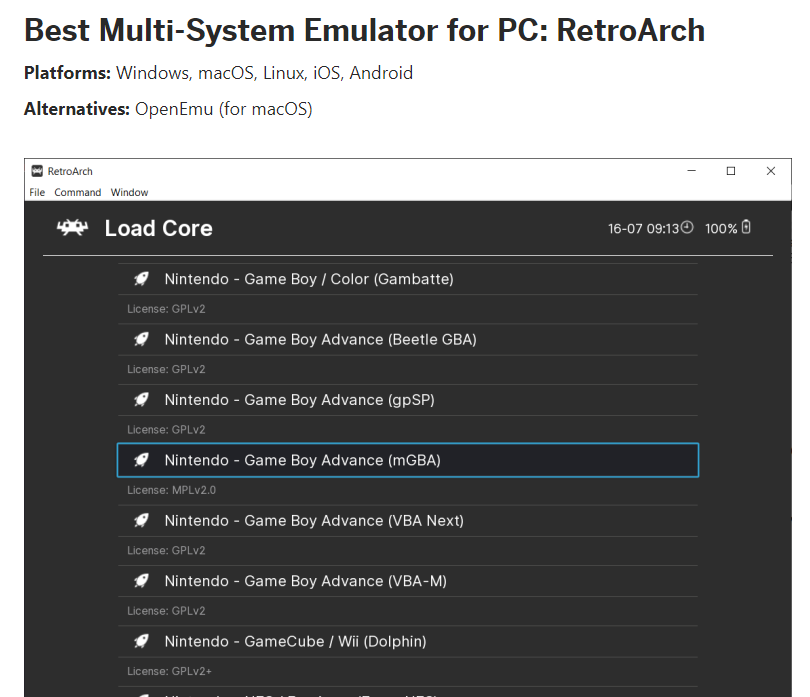The width and height of the screenshot is (810, 697).
Task: Load the Game Boy Advance (mGBA) core
Action: 408,460
